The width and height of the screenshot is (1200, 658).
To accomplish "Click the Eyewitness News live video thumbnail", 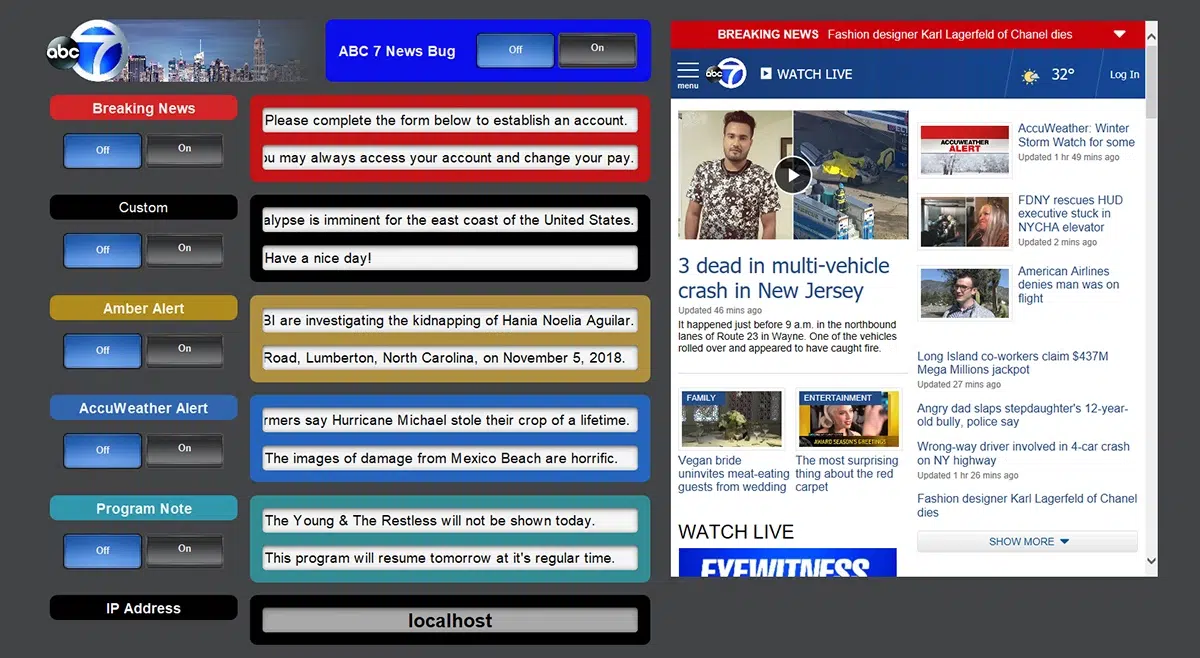I will 787,562.
